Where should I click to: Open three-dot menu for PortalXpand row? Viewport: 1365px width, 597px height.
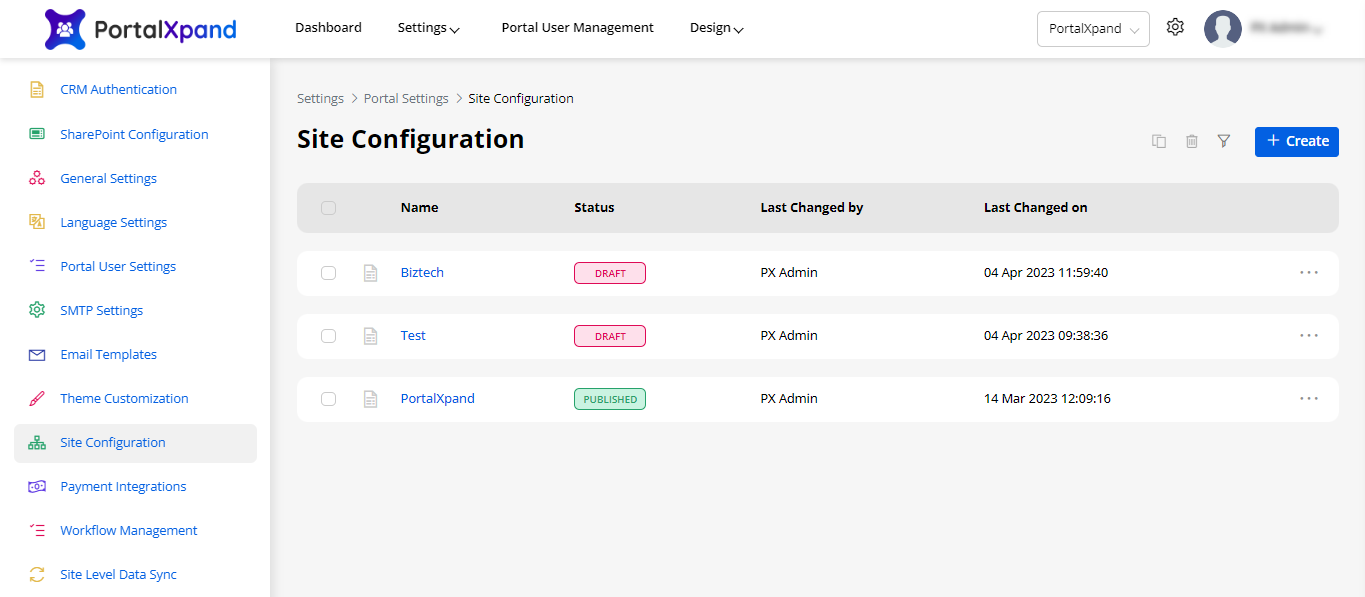point(1309,399)
